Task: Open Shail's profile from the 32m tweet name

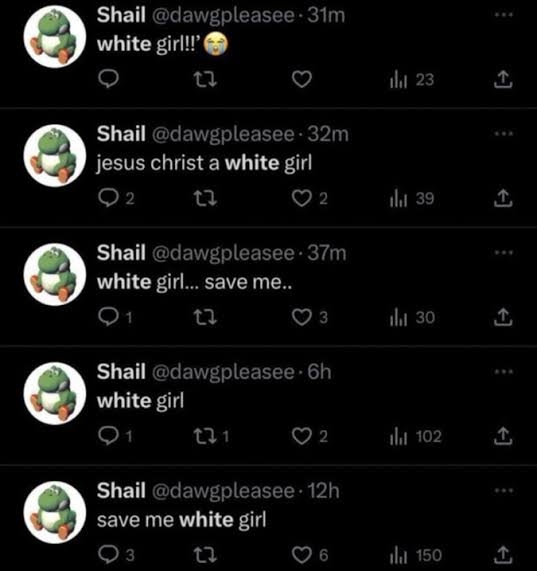Action: coord(121,134)
